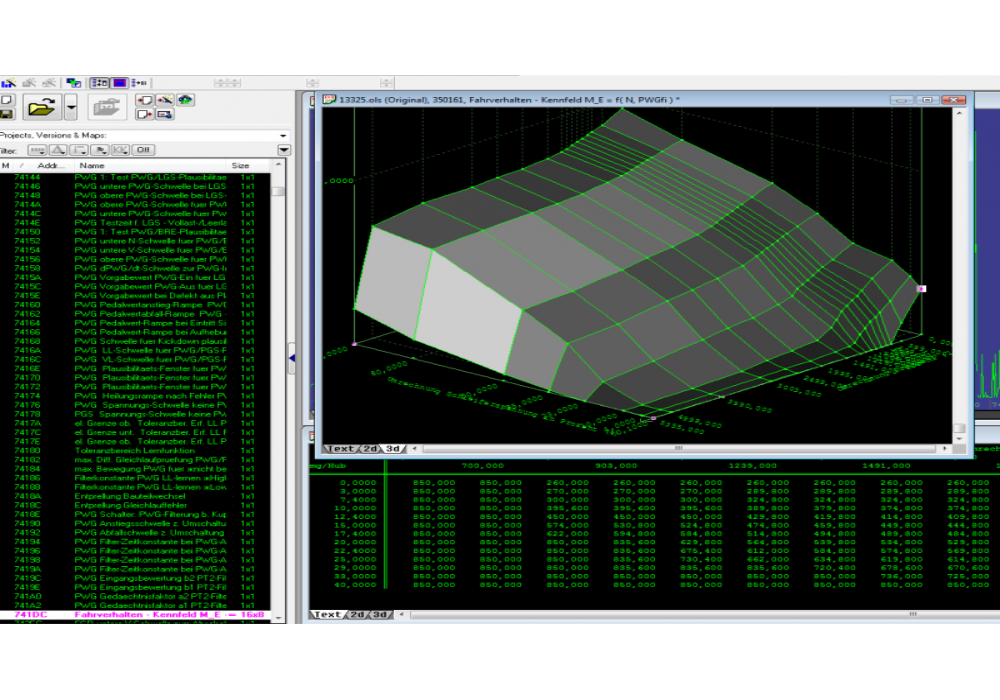
Task: Sort the map list by Size column
Action: coord(240,166)
